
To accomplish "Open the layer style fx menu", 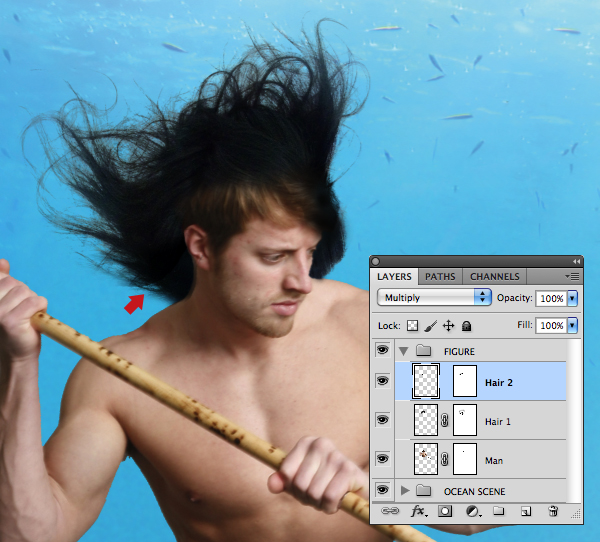I will (419, 511).
